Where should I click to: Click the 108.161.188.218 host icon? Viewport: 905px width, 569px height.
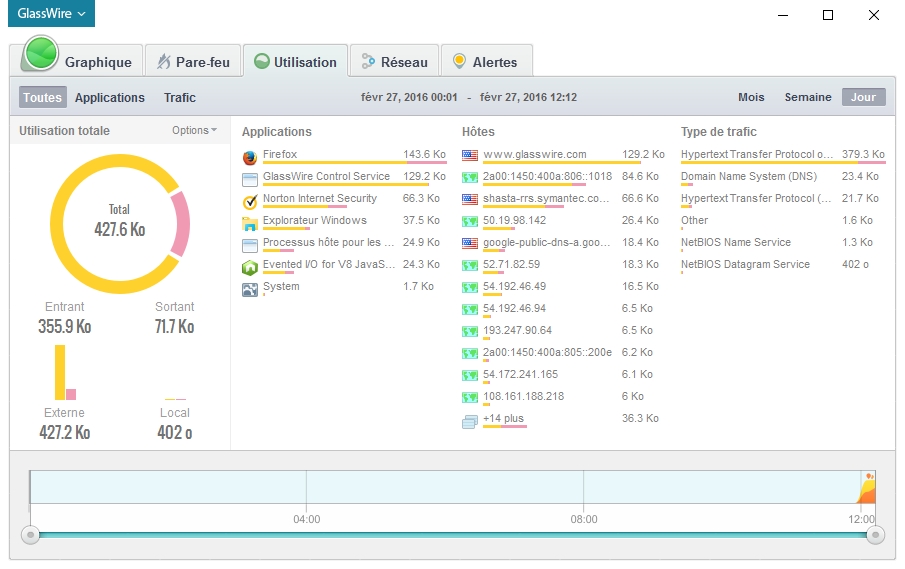(470, 397)
